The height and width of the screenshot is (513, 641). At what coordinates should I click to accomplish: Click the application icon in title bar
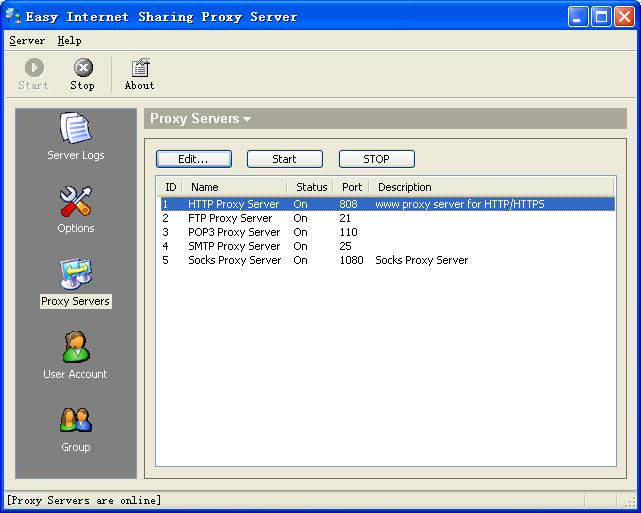point(13,16)
